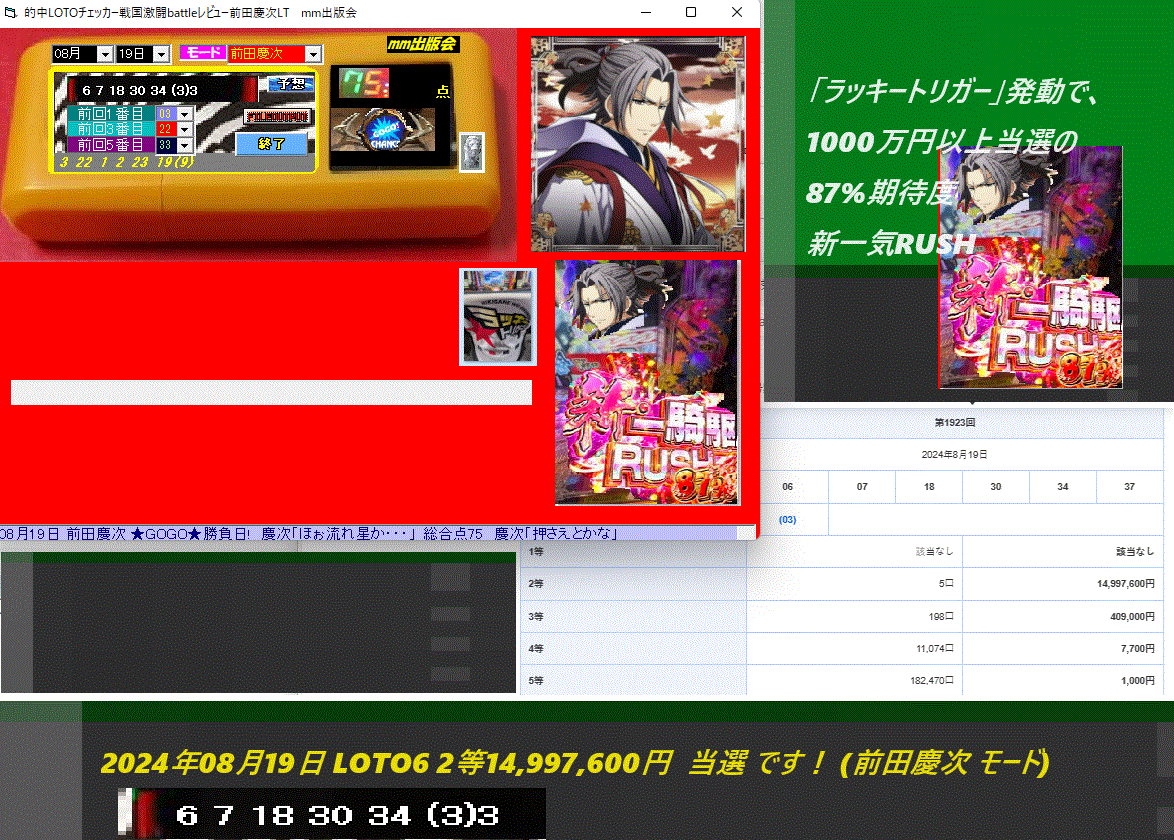Click the ラッキートリガー発動で banner text
The height and width of the screenshot is (840, 1174).
click(x=955, y=92)
